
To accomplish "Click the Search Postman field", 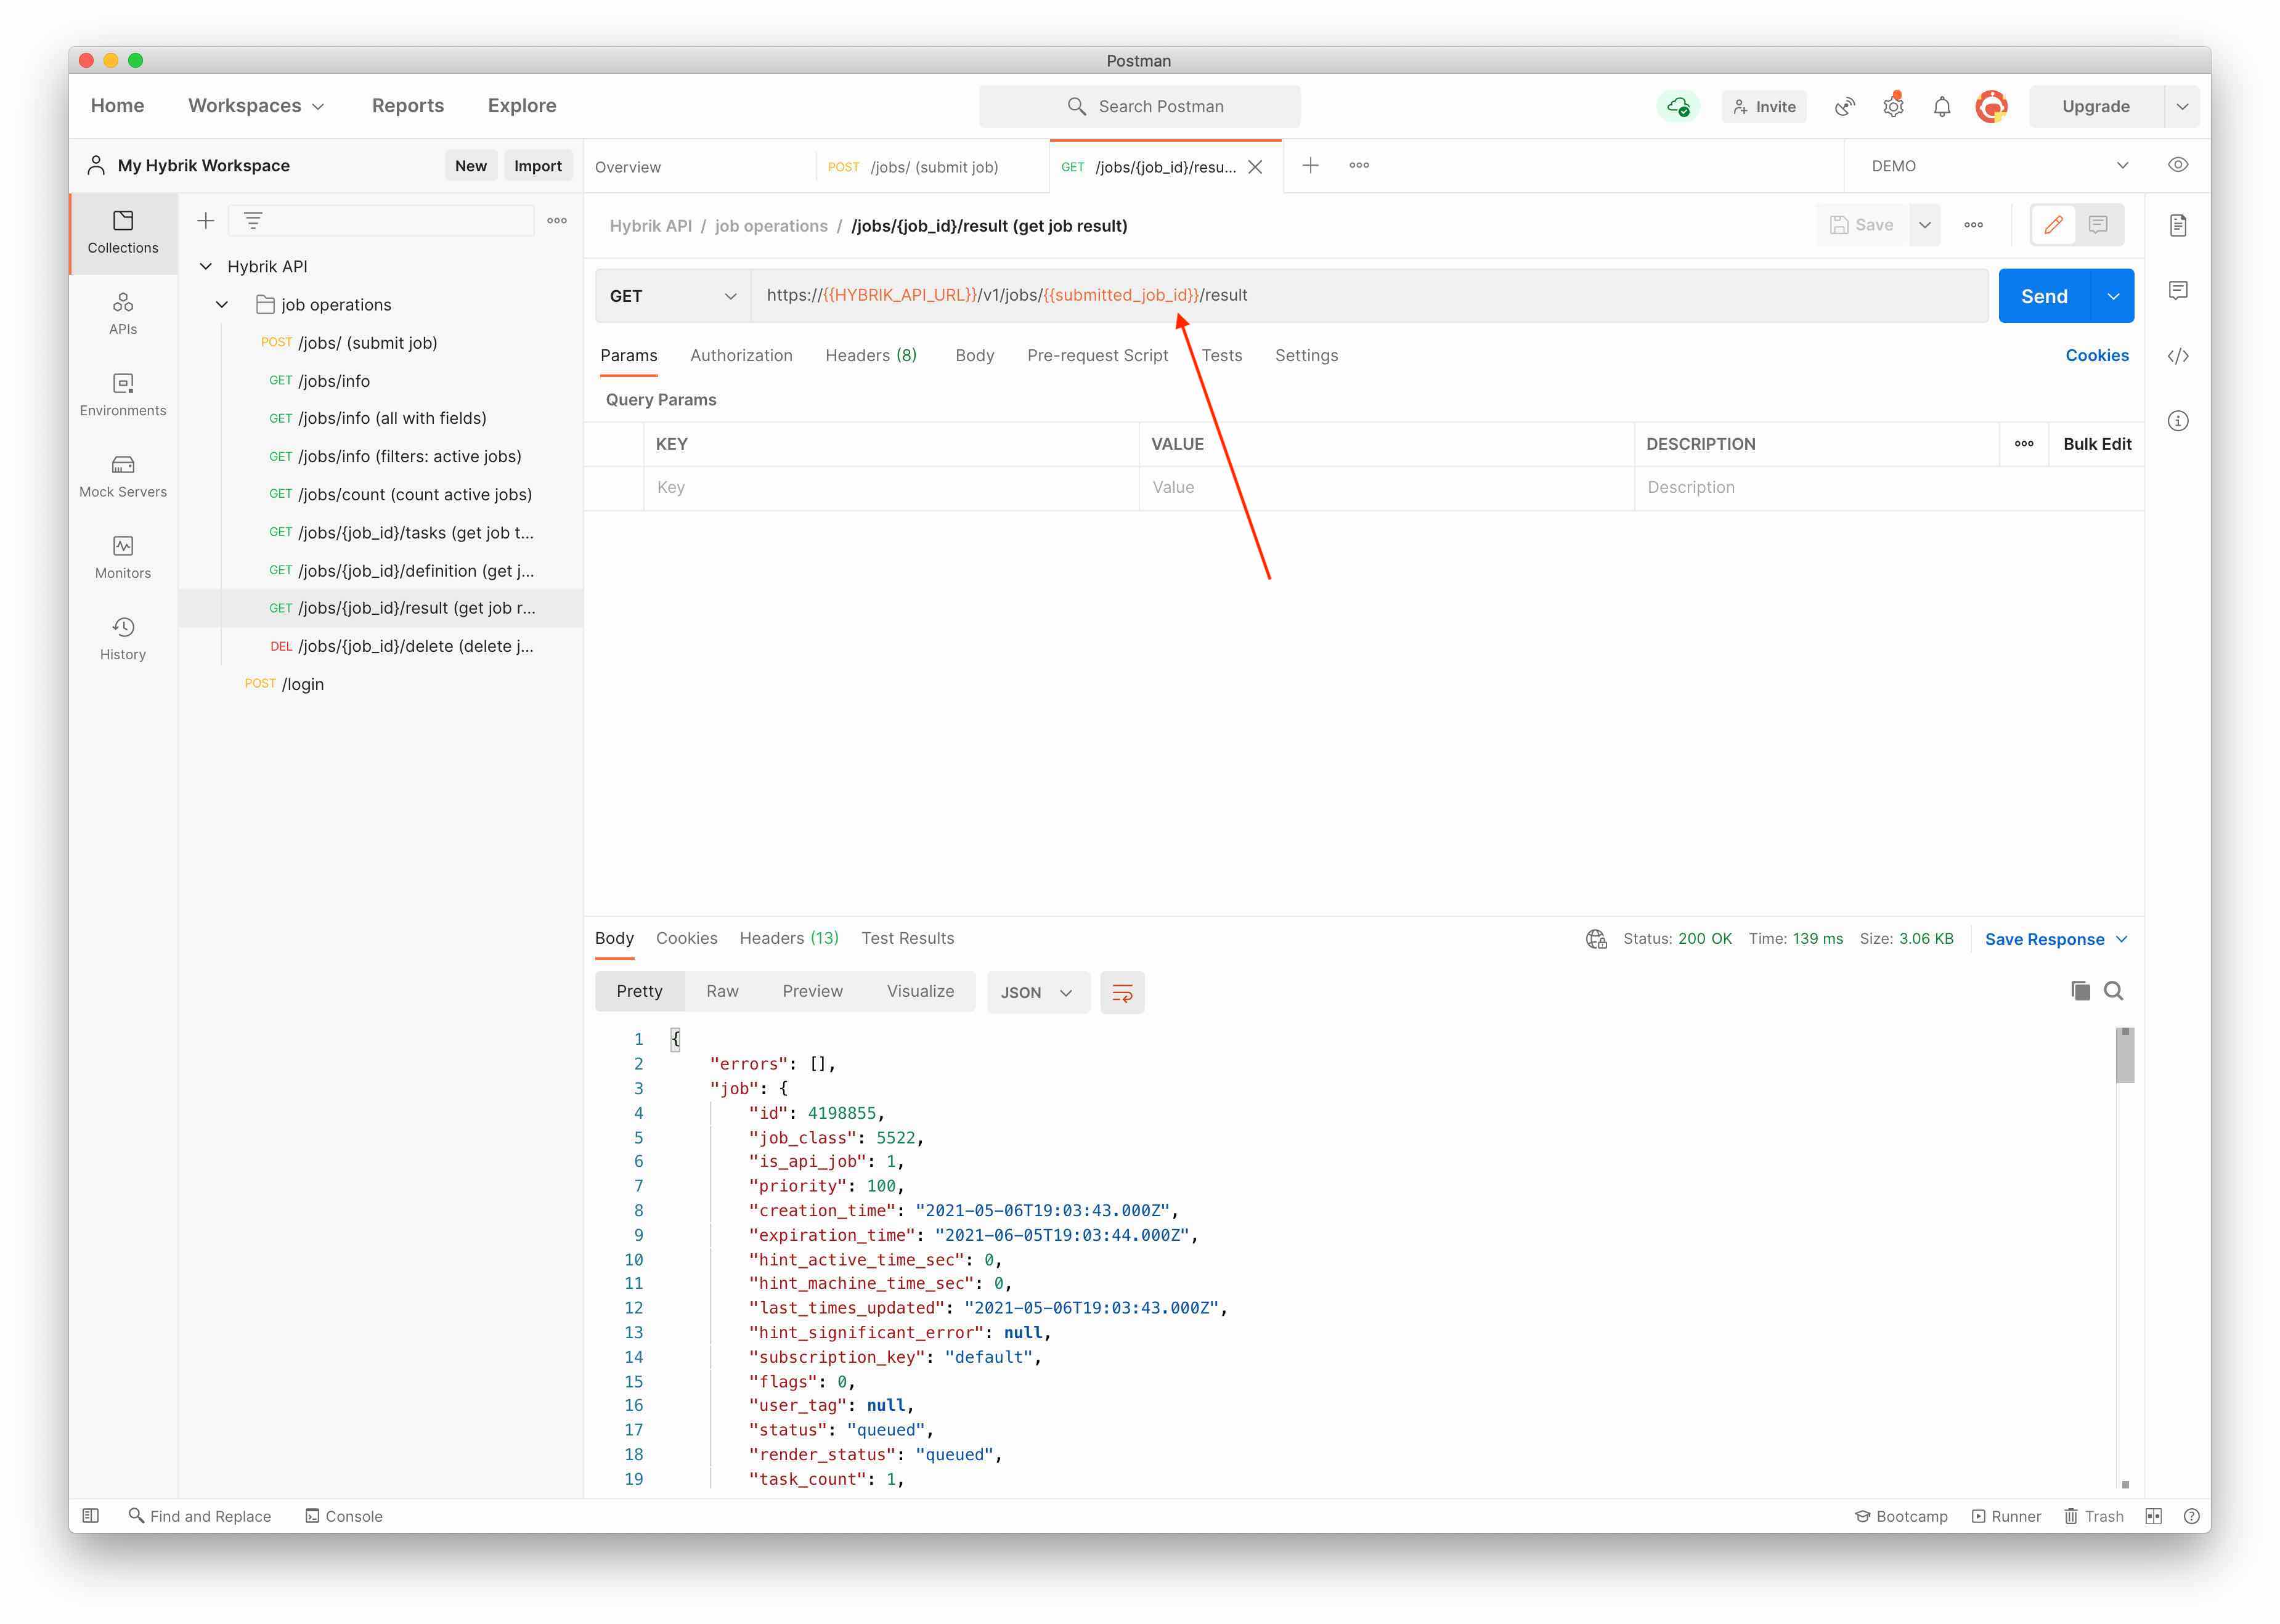I will coord(1139,106).
